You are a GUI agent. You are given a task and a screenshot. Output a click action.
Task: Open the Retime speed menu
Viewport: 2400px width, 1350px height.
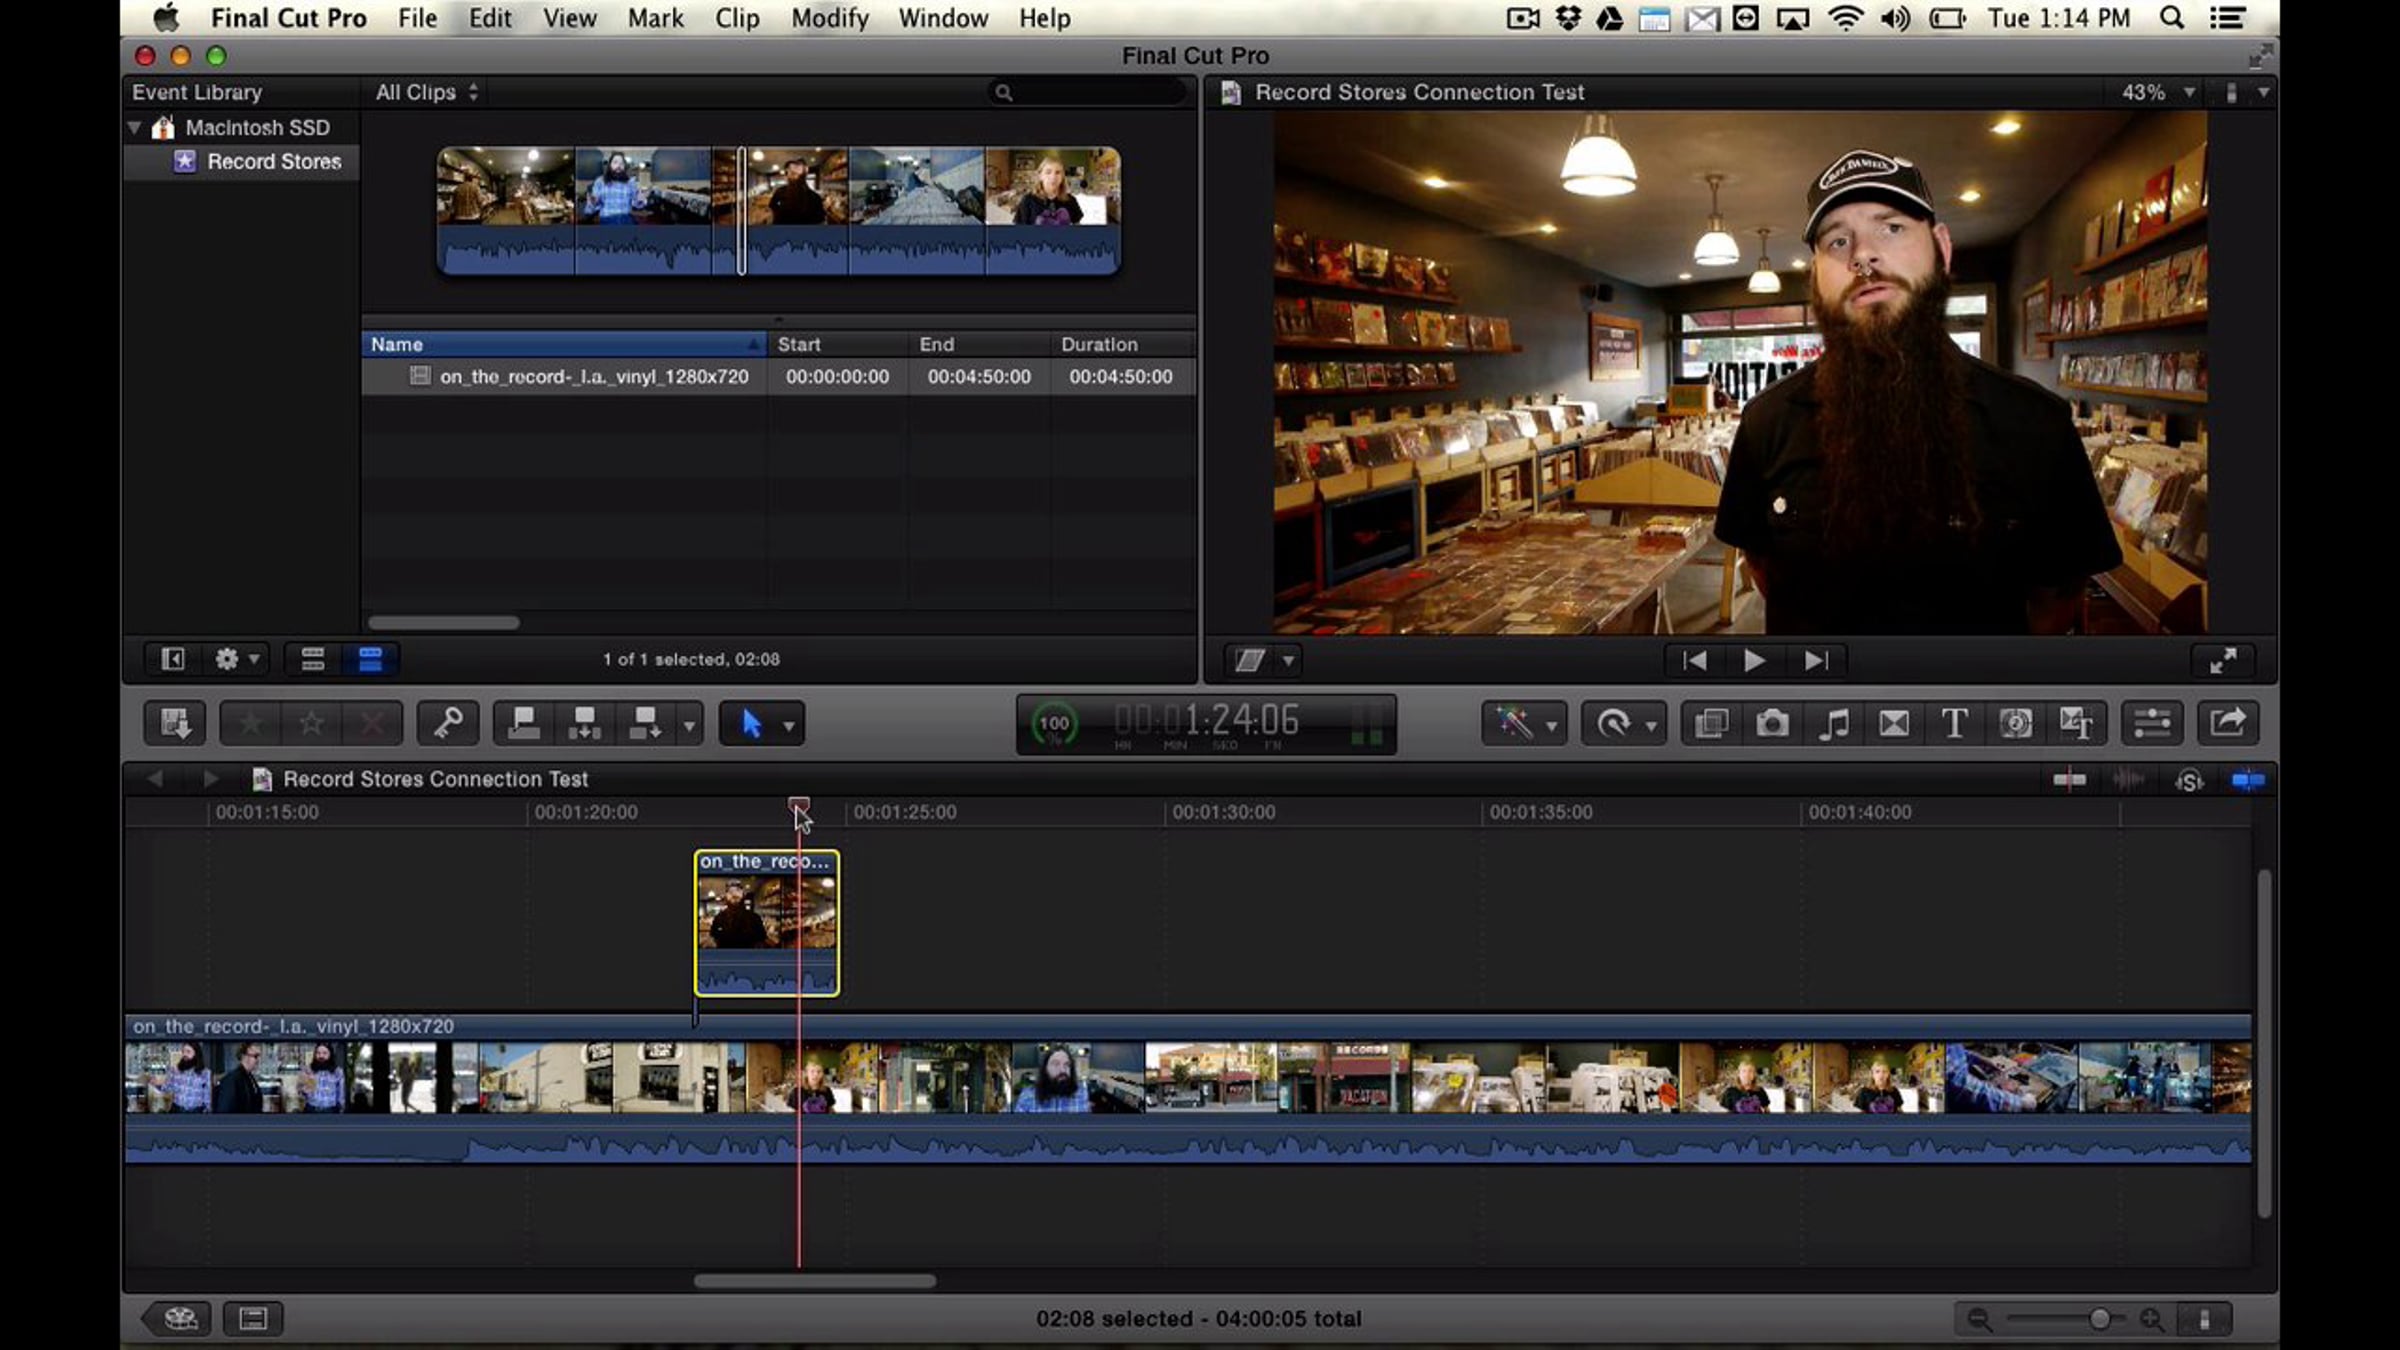(1612, 723)
